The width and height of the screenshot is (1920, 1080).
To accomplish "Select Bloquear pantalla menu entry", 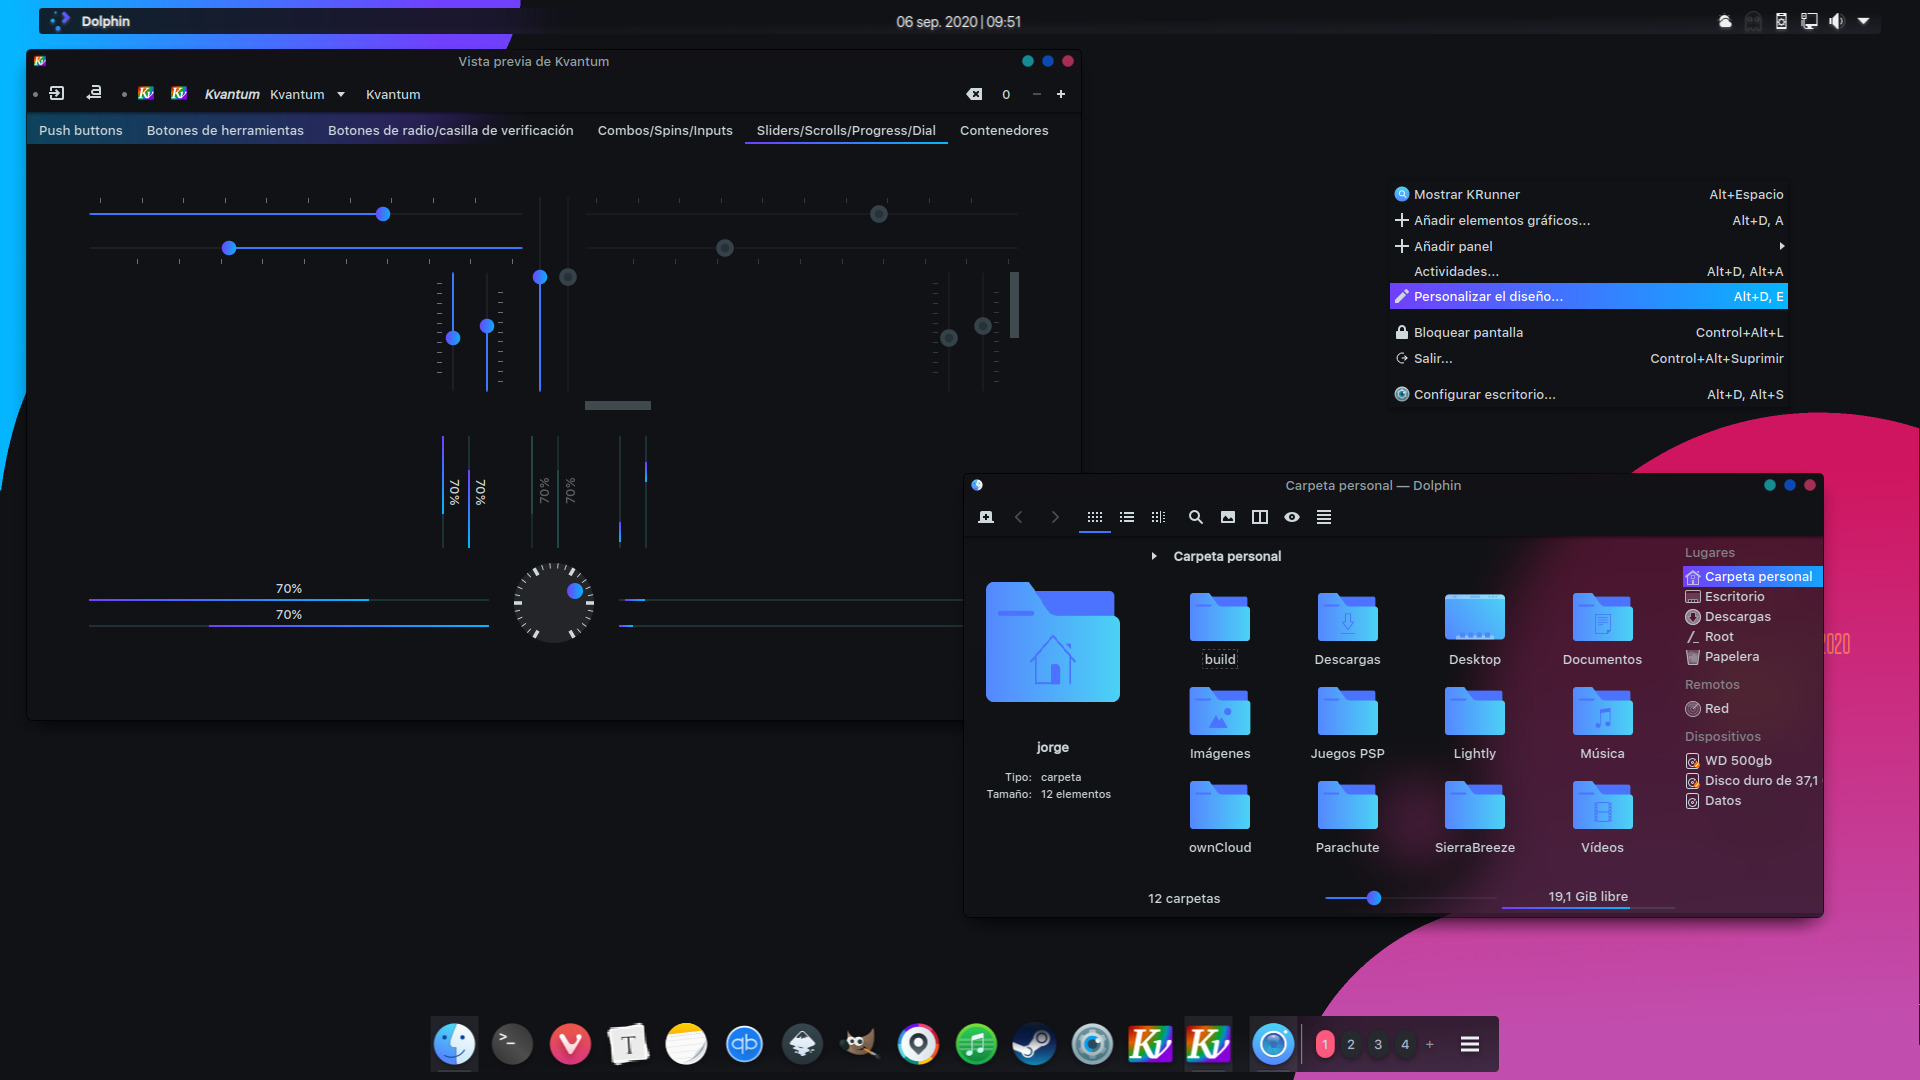I will coord(1589,332).
